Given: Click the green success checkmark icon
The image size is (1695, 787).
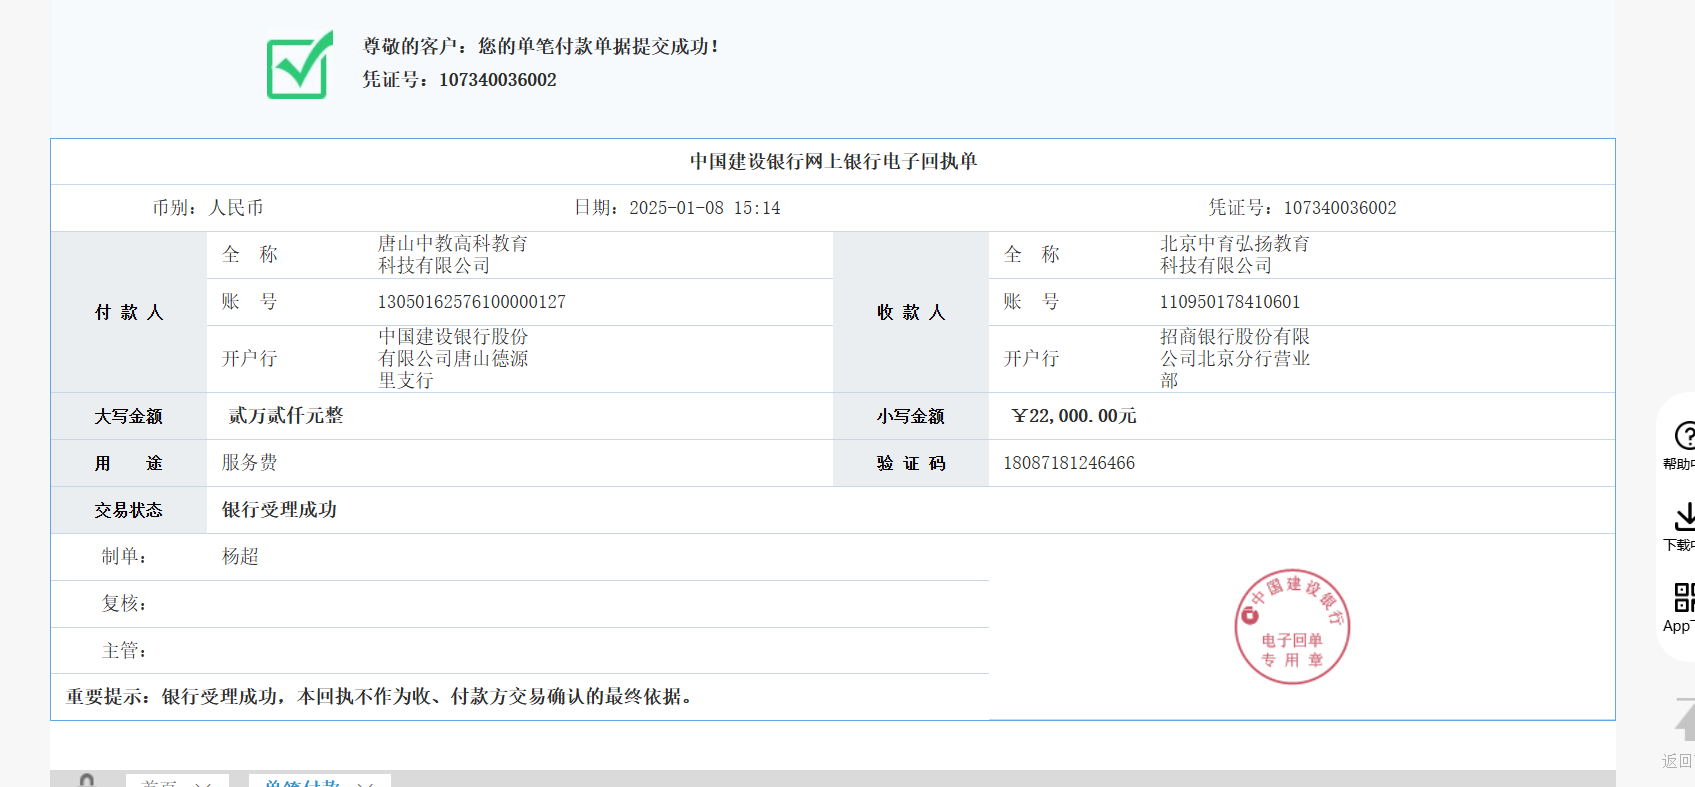Looking at the screenshot, I should click(x=300, y=65).
